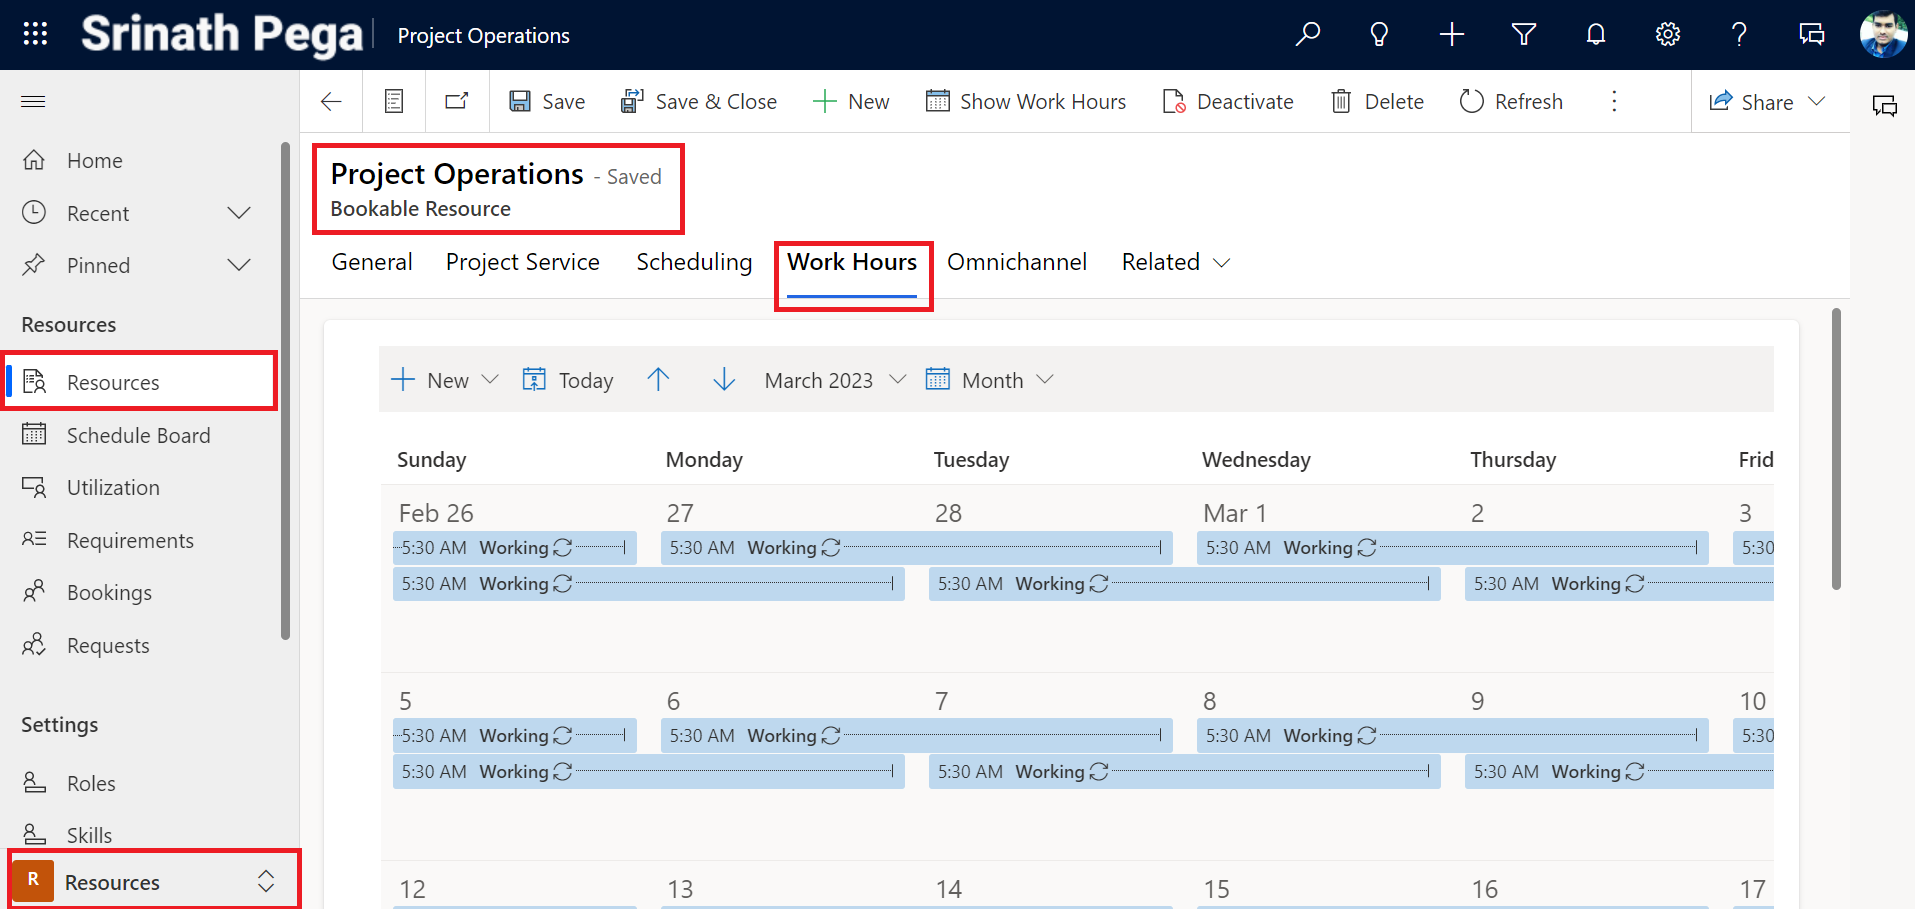Open the Month view dropdown
The height and width of the screenshot is (909, 1915).
pyautogui.click(x=990, y=380)
